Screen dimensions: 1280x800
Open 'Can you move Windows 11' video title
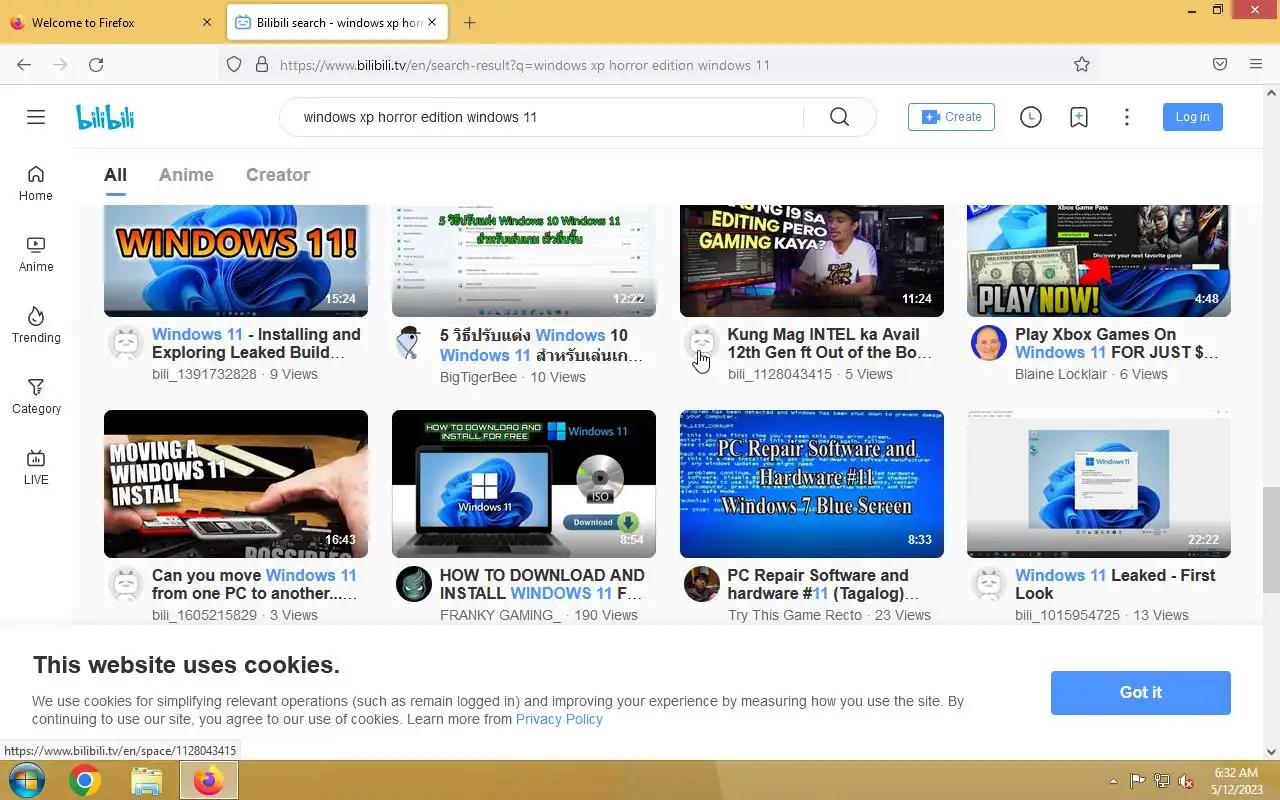click(254, 584)
